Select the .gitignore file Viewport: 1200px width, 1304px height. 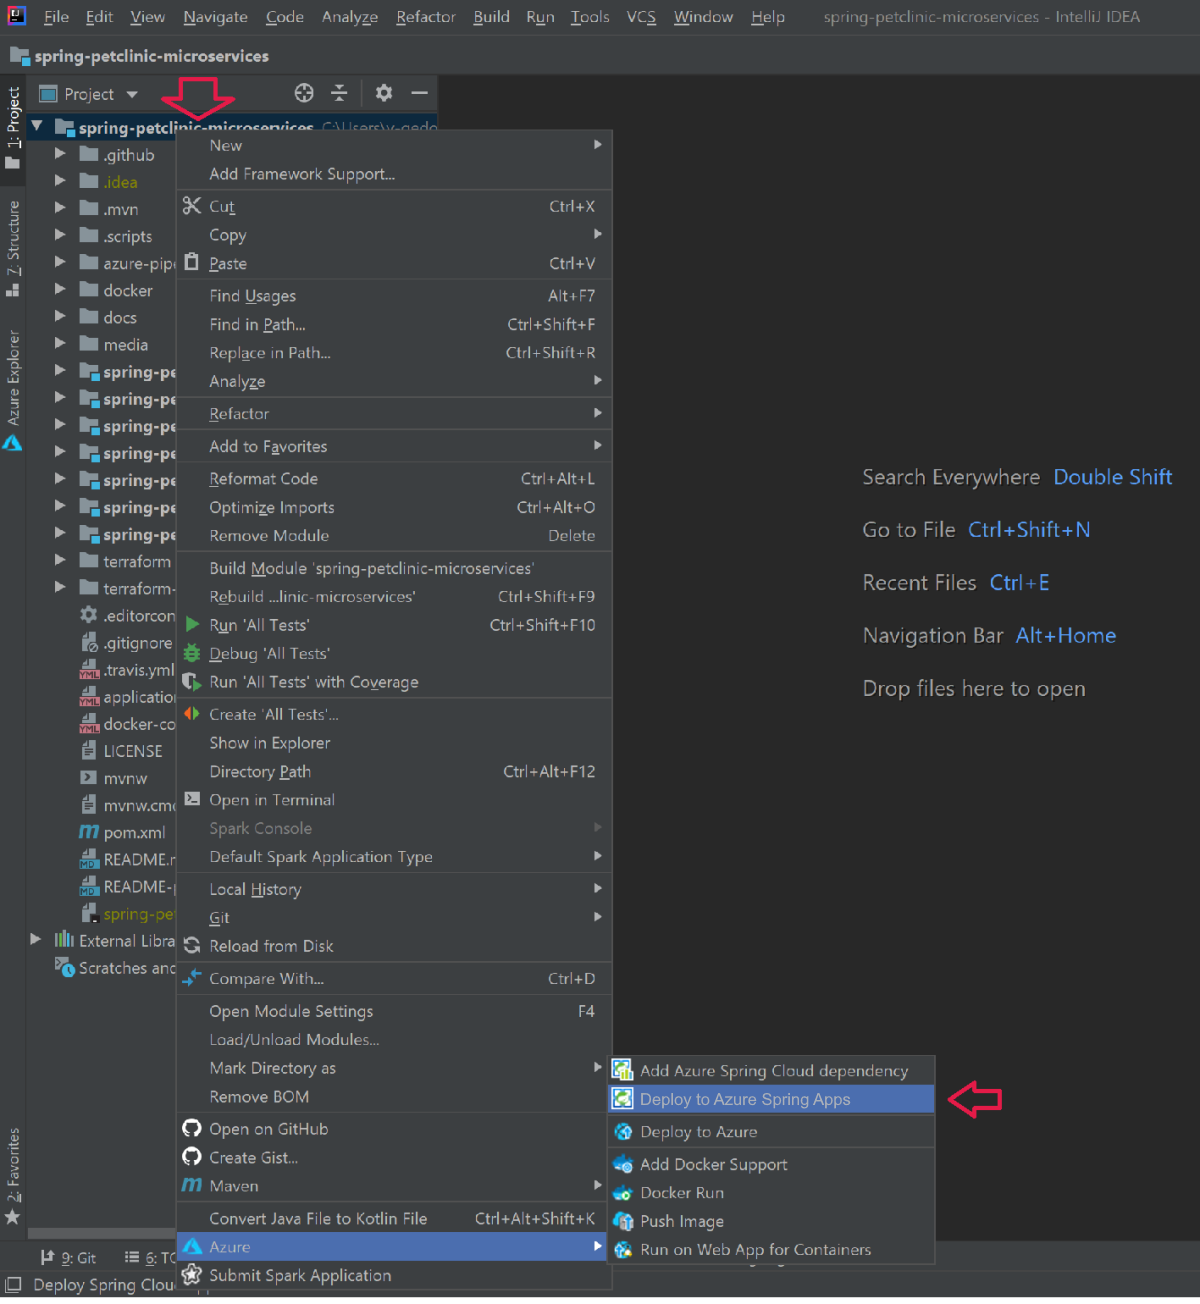126,643
